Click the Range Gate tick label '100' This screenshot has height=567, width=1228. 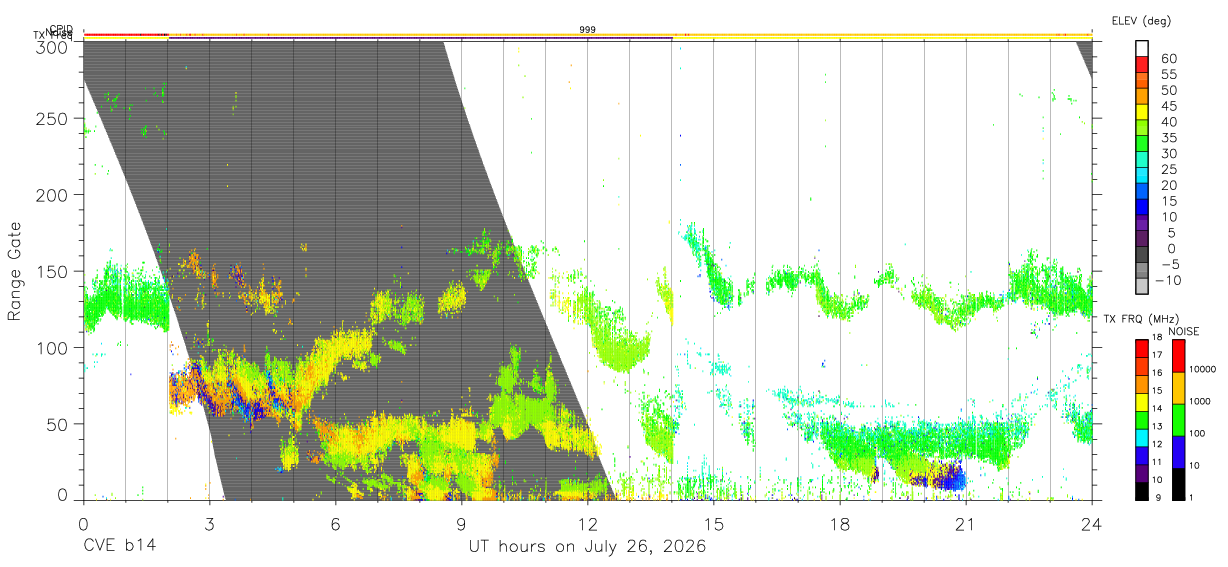(52, 347)
